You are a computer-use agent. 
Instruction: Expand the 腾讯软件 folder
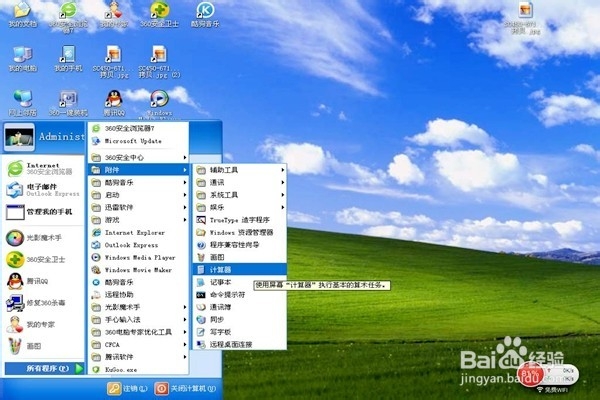pyautogui.click(x=139, y=357)
